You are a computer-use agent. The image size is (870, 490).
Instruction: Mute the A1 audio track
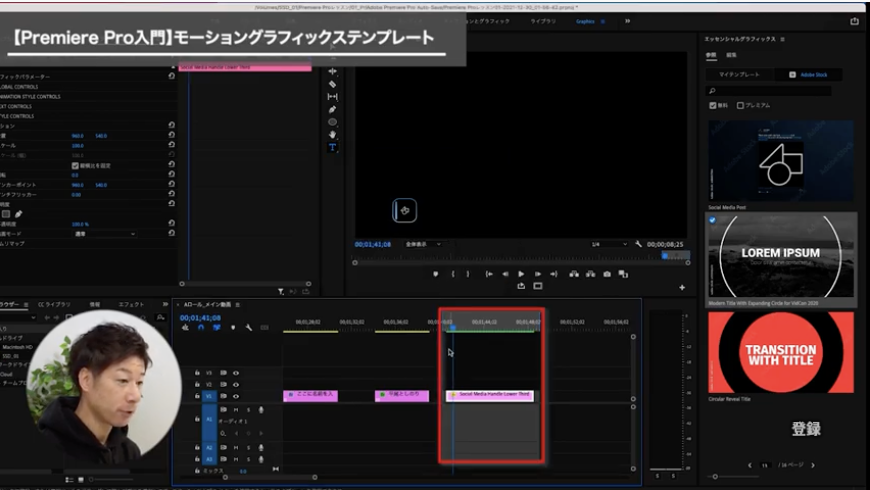pos(236,410)
